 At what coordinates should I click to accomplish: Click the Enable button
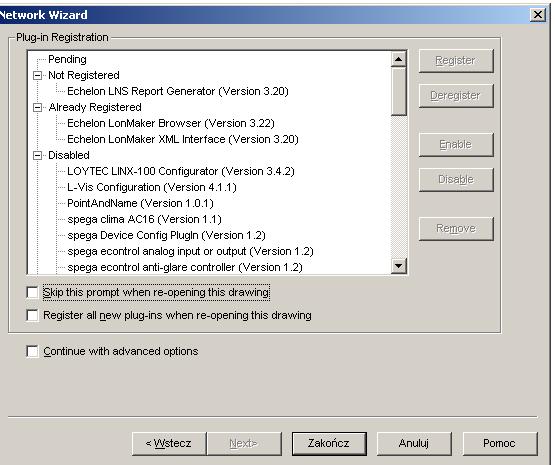(x=456, y=145)
